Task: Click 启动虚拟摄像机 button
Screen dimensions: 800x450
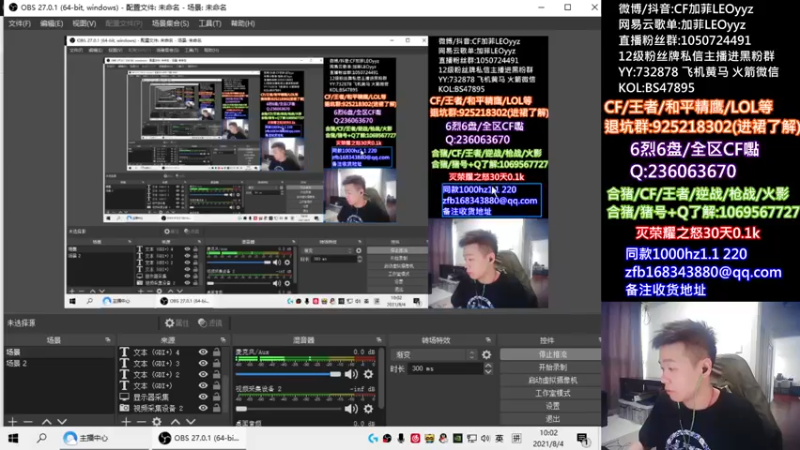Action: (x=551, y=380)
